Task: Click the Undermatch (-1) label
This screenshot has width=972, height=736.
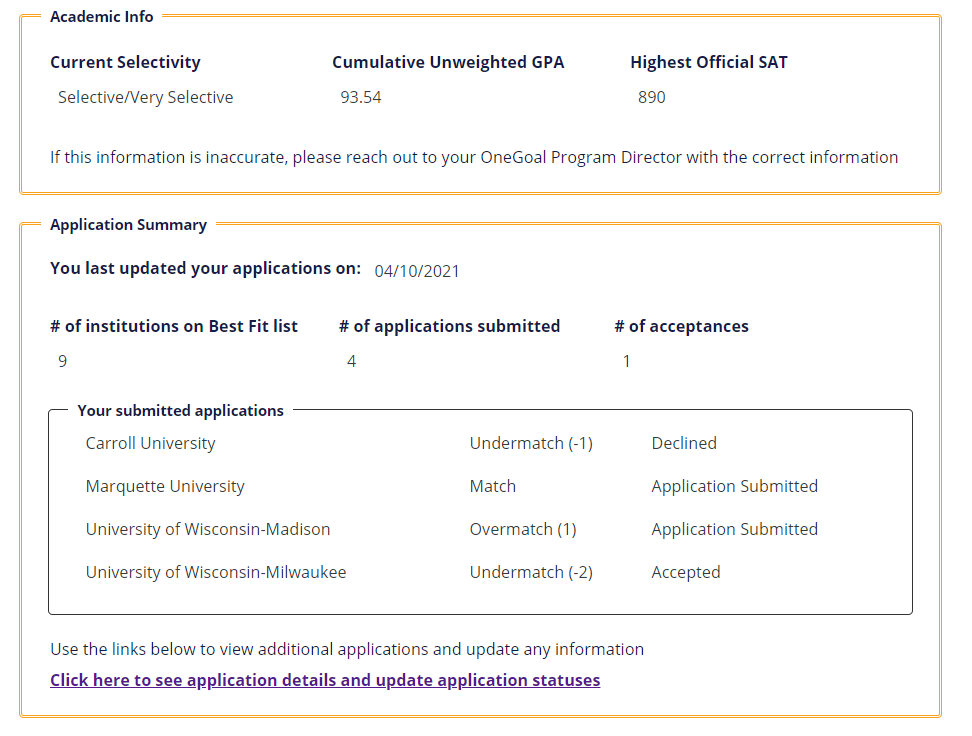Action: point(531,443)
